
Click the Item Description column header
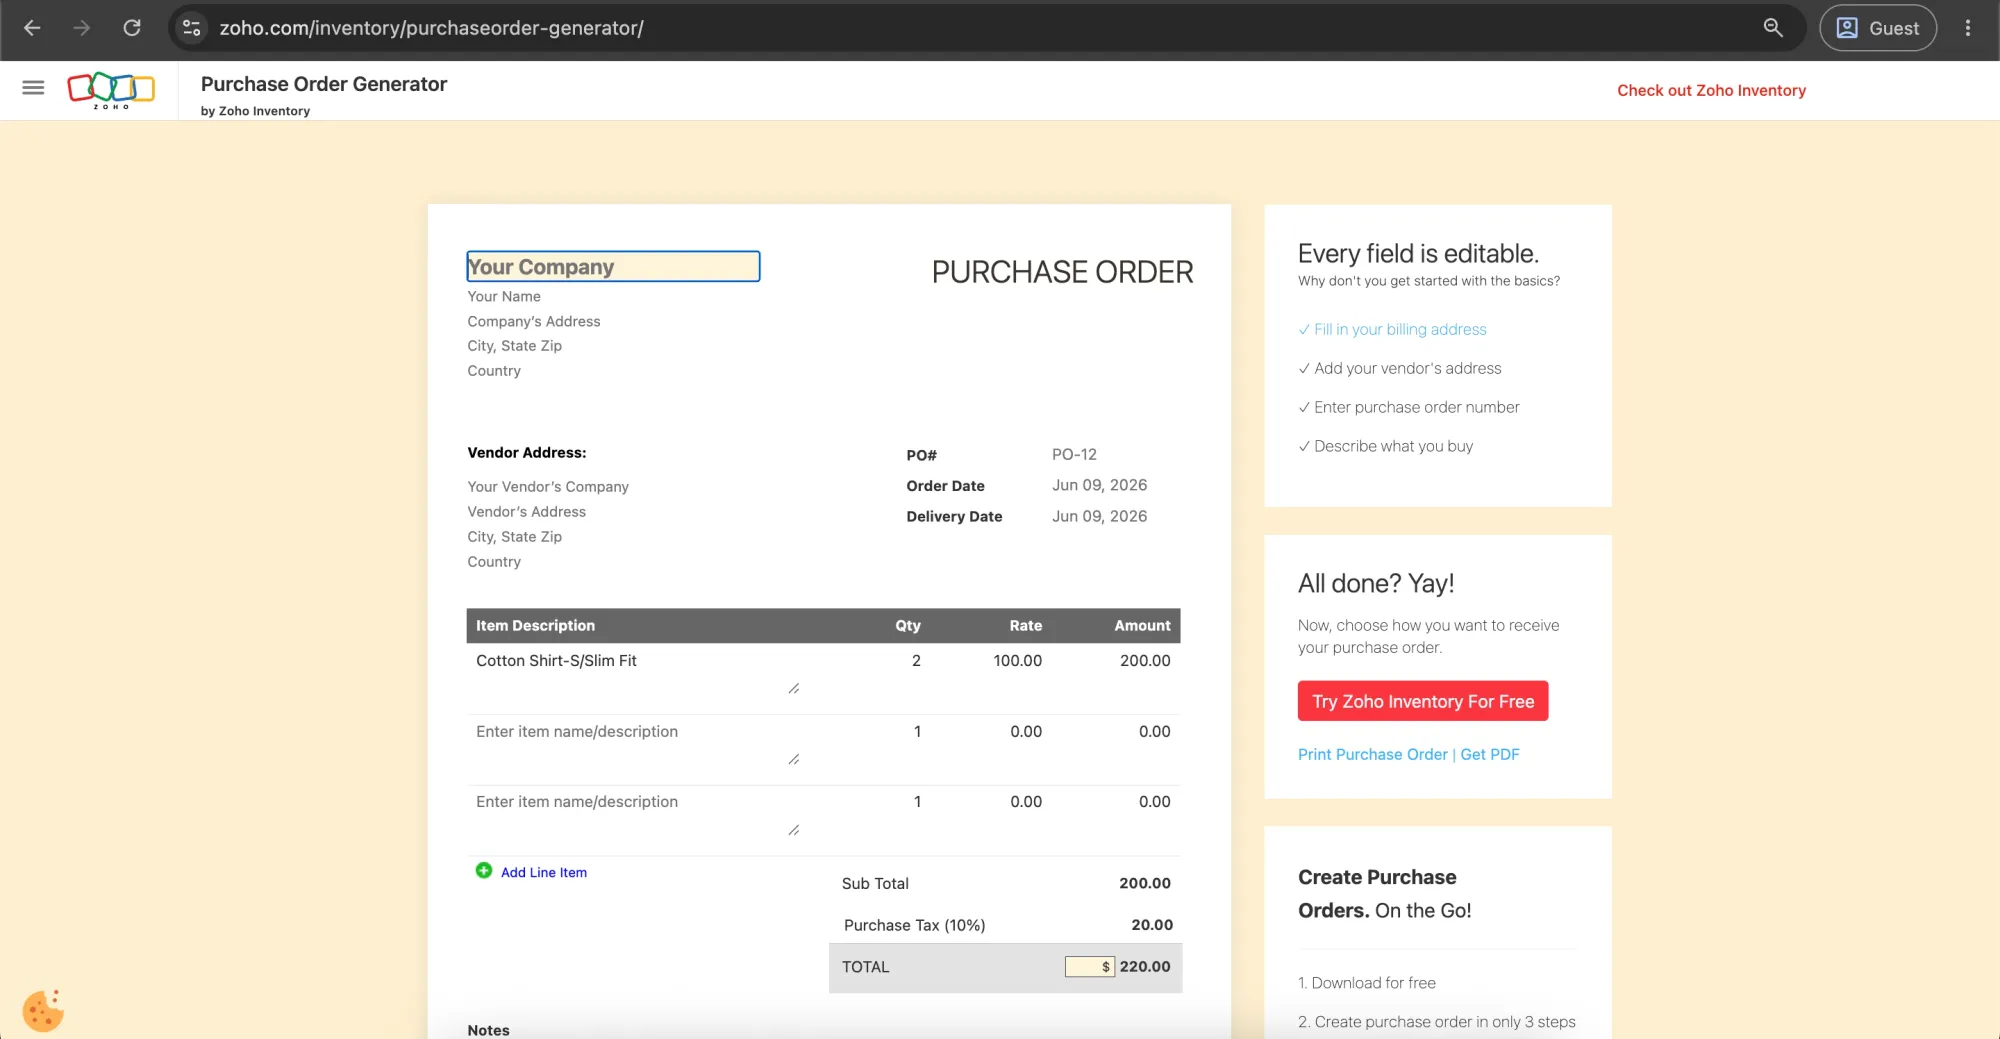(x=535, y=625)
